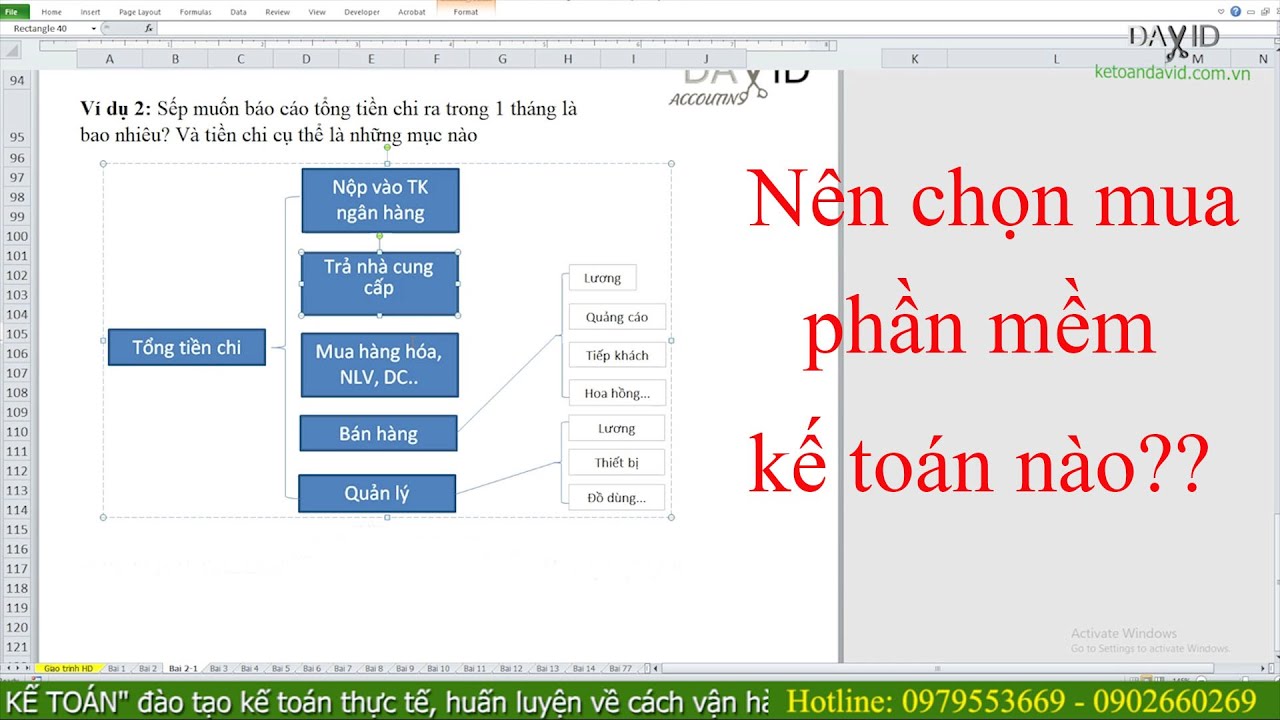1280x720 pixels.
Task: Open the Data ribbon tab
Action: click(x=238, y=12)
